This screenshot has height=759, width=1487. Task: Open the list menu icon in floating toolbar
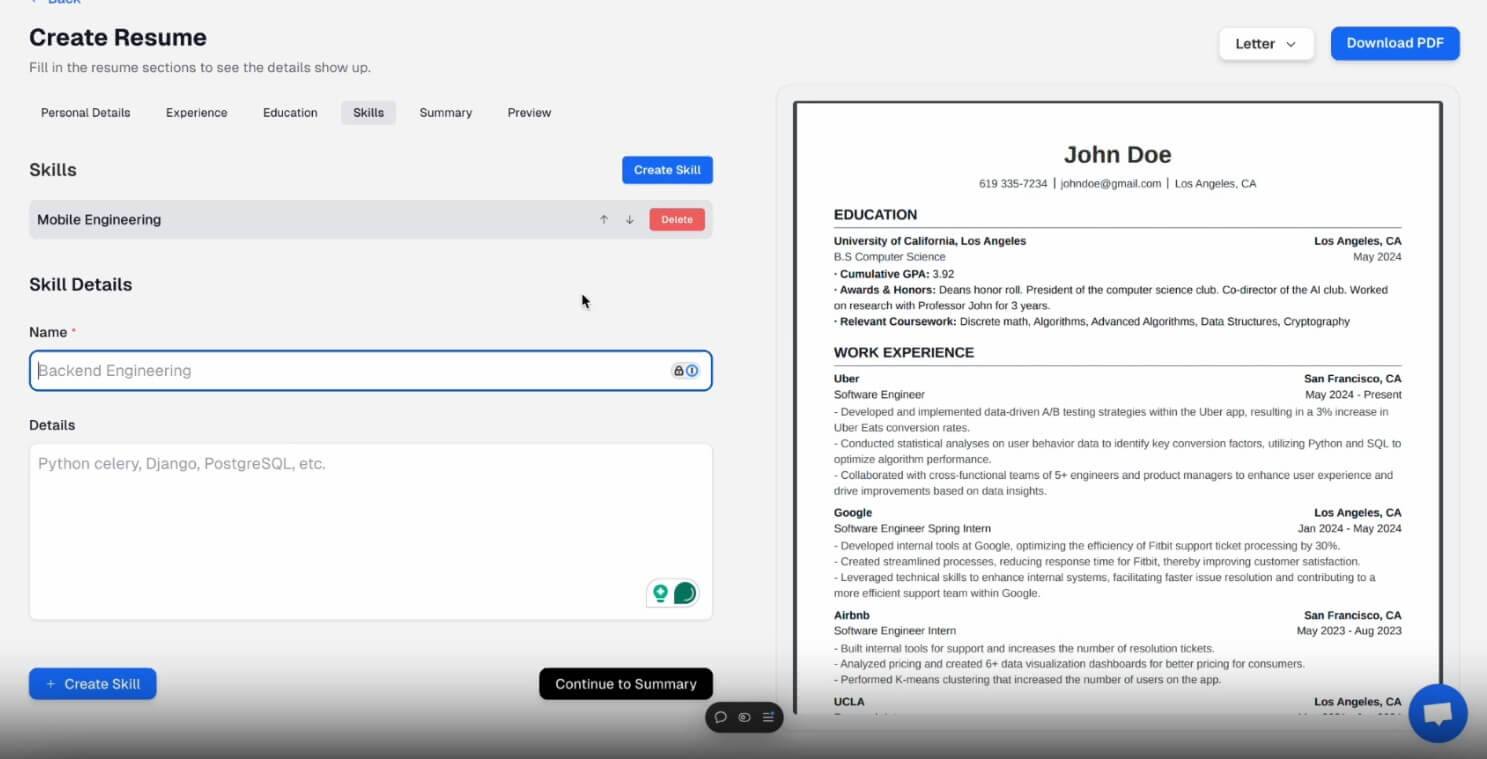click(768, 717)
